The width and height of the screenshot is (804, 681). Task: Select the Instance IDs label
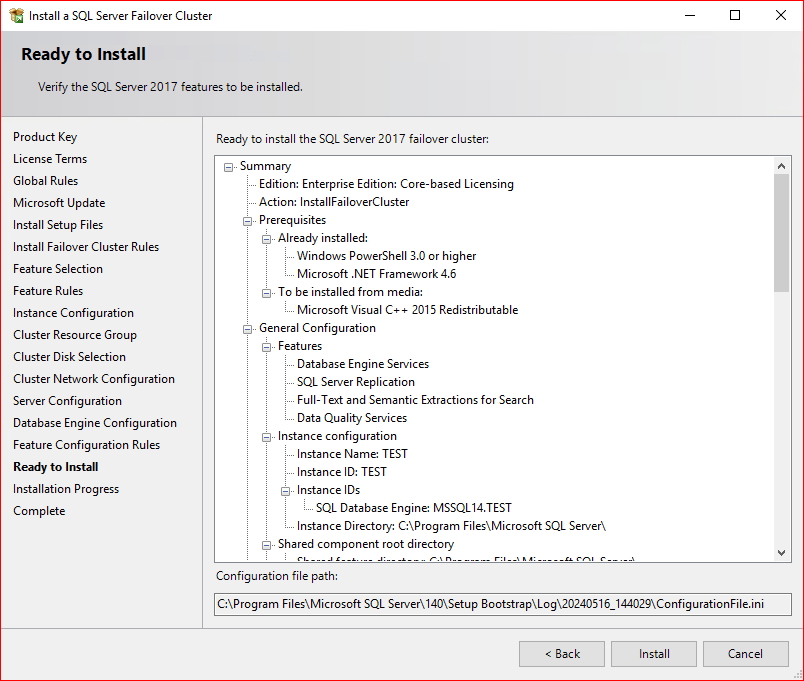328,490
